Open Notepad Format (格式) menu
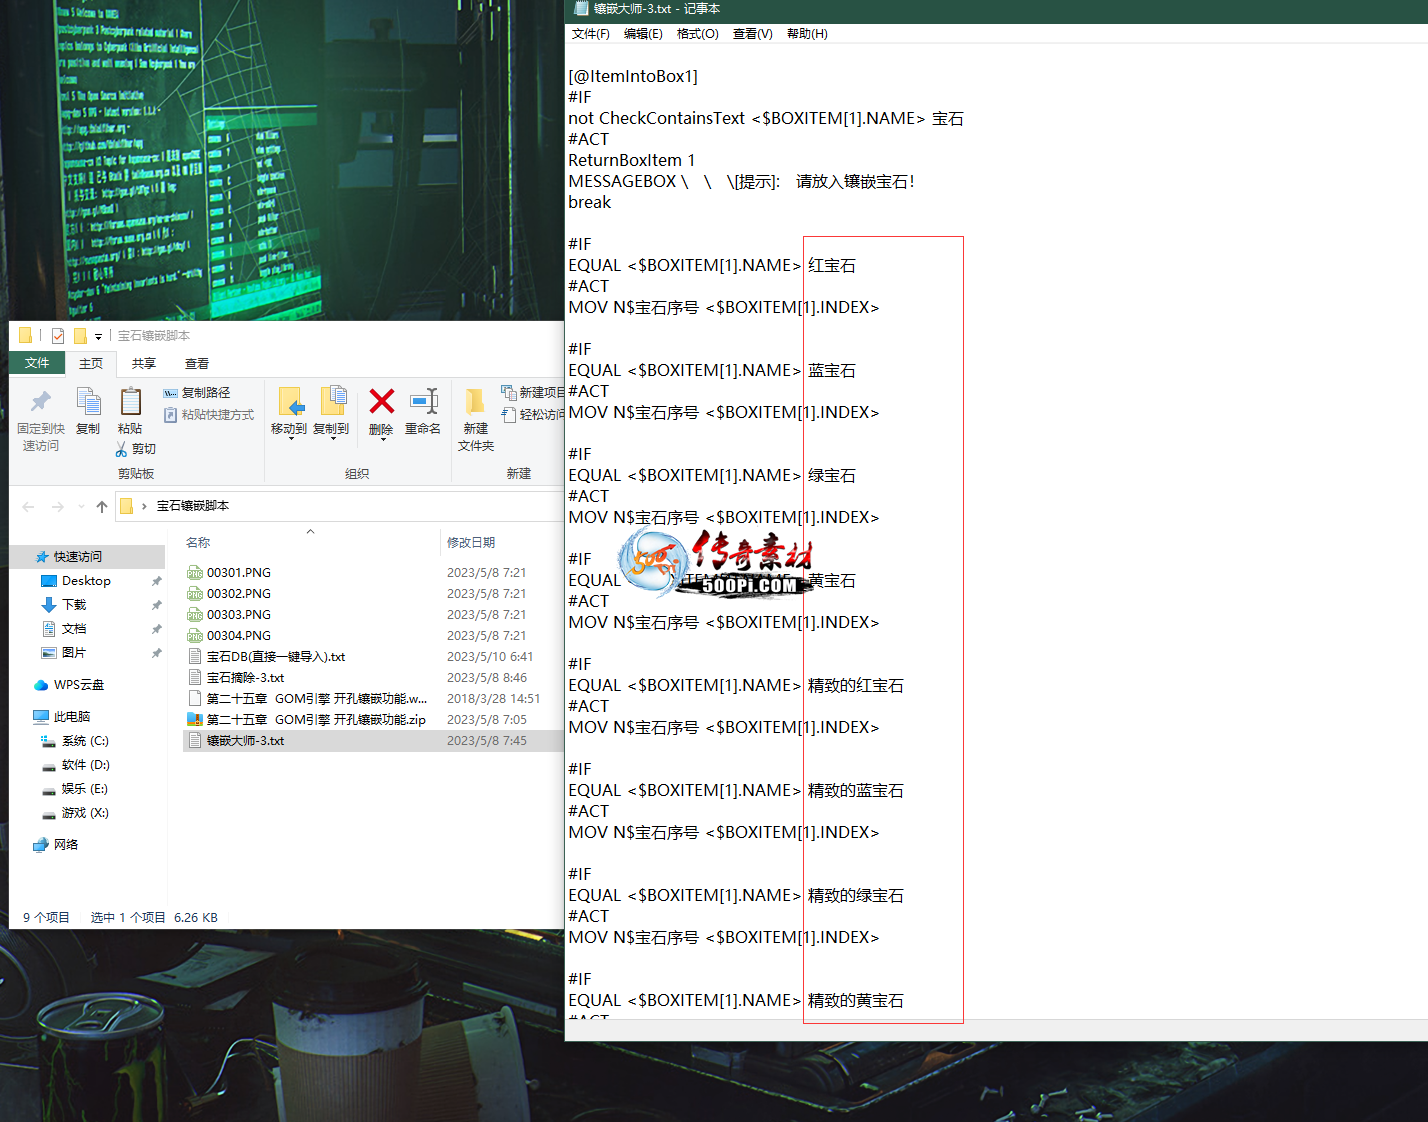The width and height of the screenshot is (1428, 1122). [x=697, y=34]
